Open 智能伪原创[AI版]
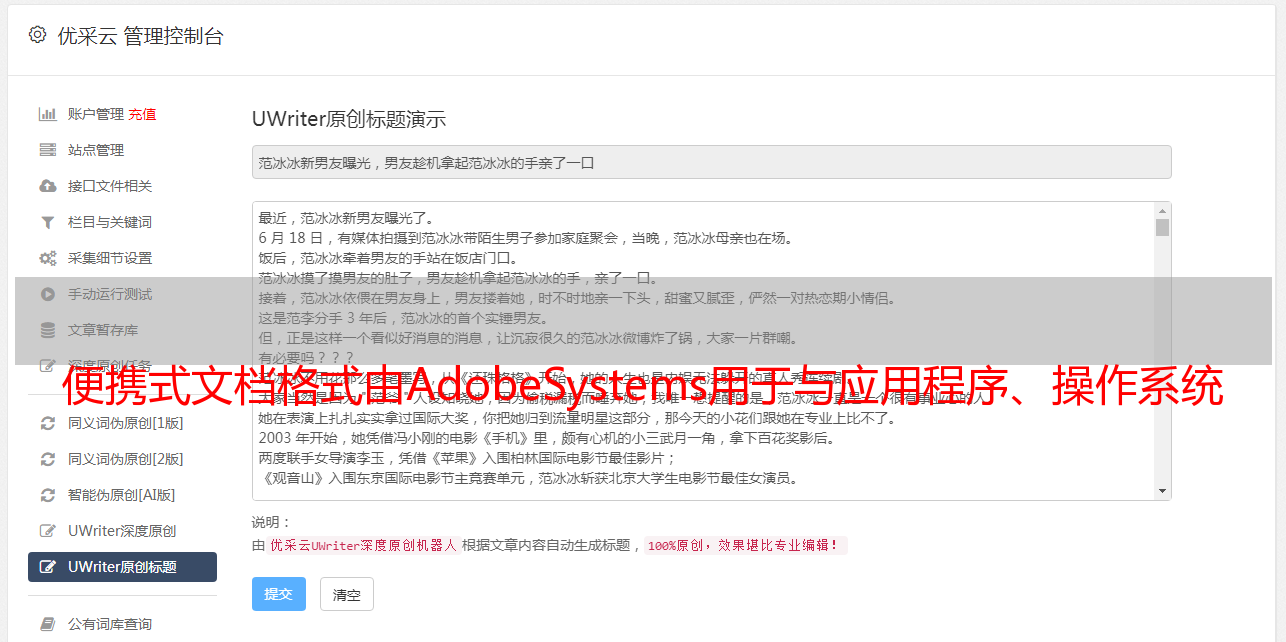 [x=122, y=495]
